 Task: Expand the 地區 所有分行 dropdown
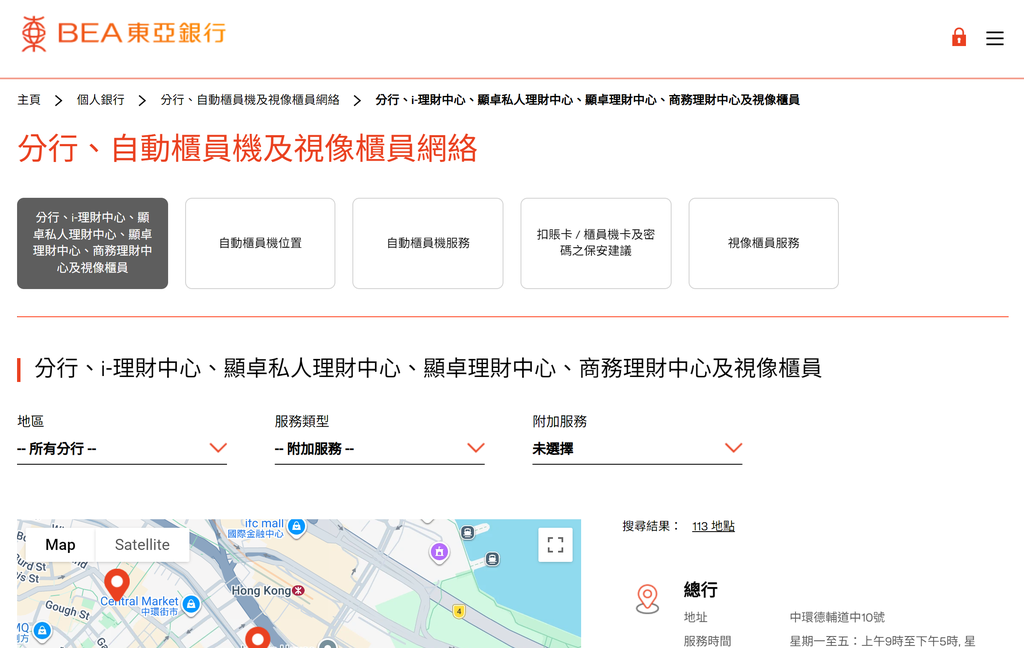(x=121, y=449)
